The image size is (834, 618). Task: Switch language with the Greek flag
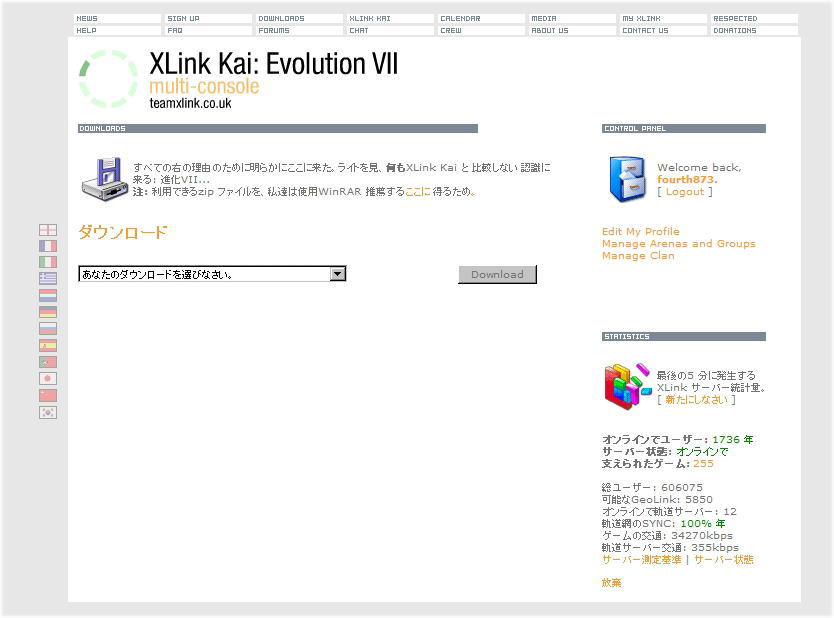coord(48,279)
